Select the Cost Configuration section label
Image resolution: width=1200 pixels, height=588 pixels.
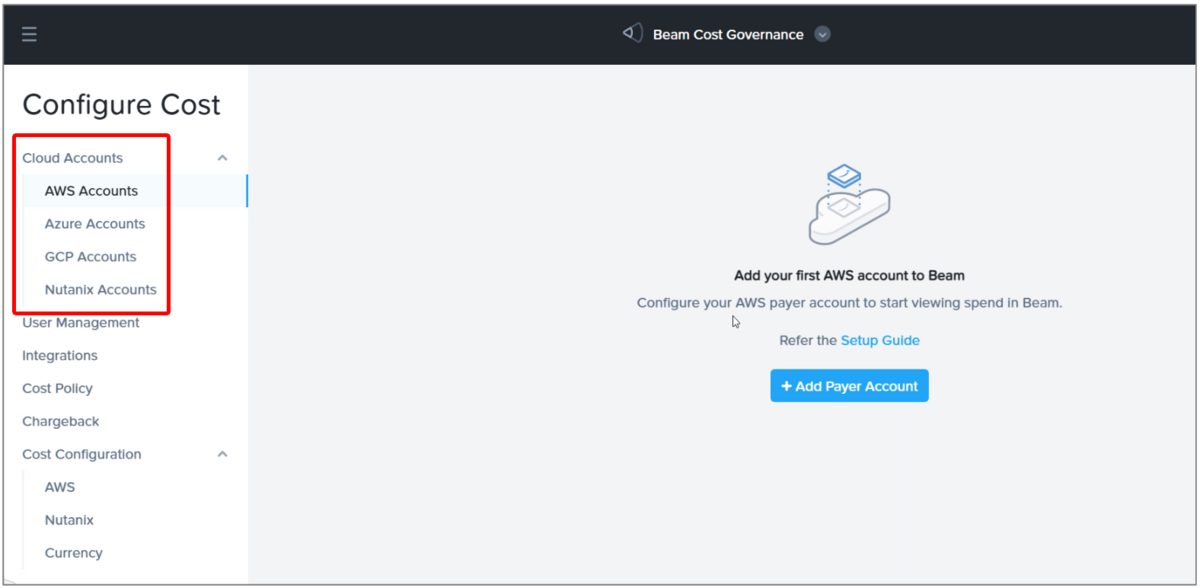[82, 454]
